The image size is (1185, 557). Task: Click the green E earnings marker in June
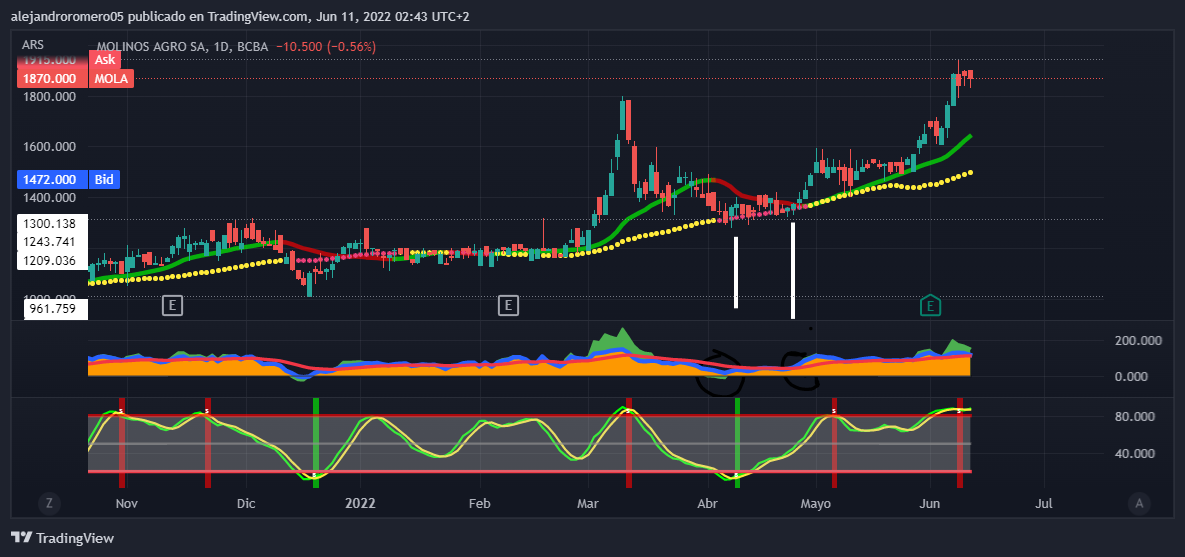tap(931, 305)
